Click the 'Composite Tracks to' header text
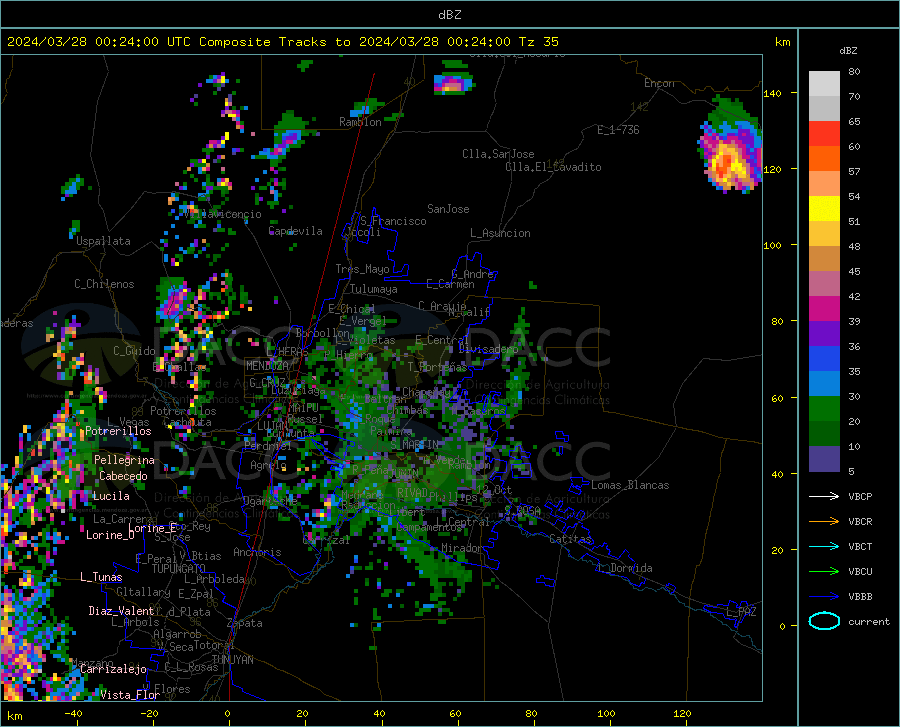This screenshot has height=727, width=900. tap(275, 42)
